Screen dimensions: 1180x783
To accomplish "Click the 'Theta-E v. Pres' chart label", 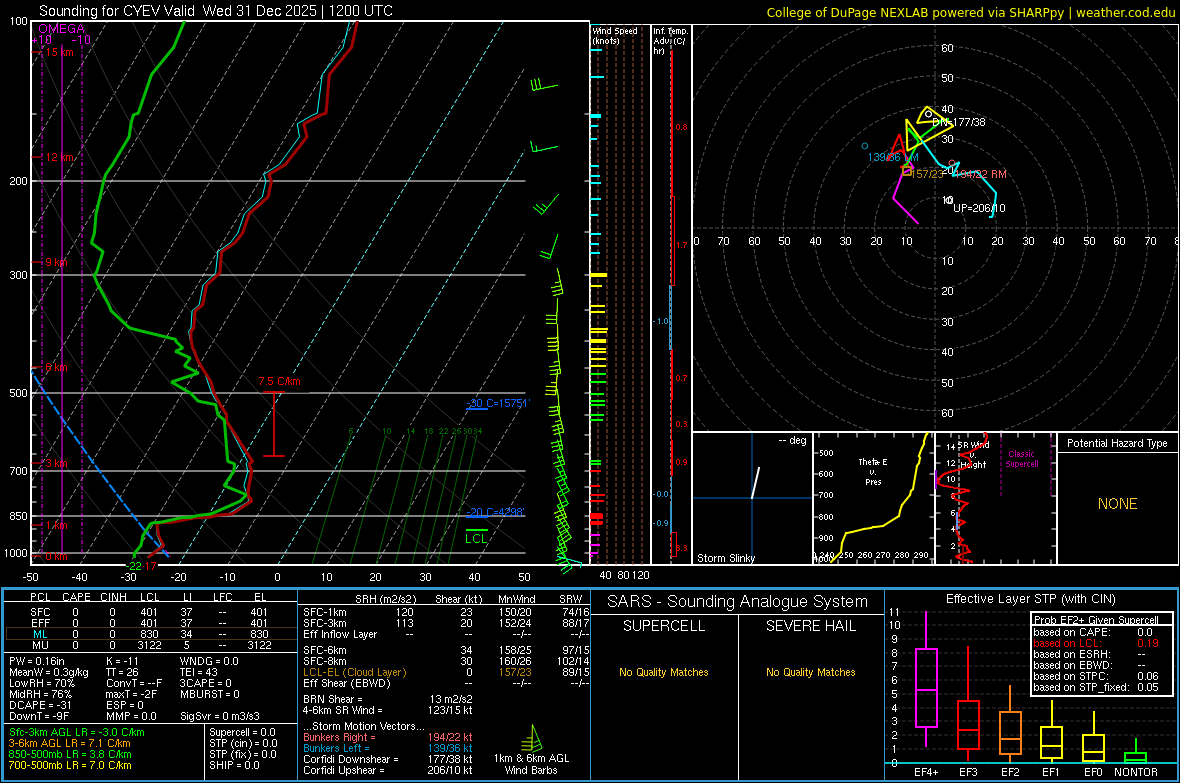I will (873, 471).
